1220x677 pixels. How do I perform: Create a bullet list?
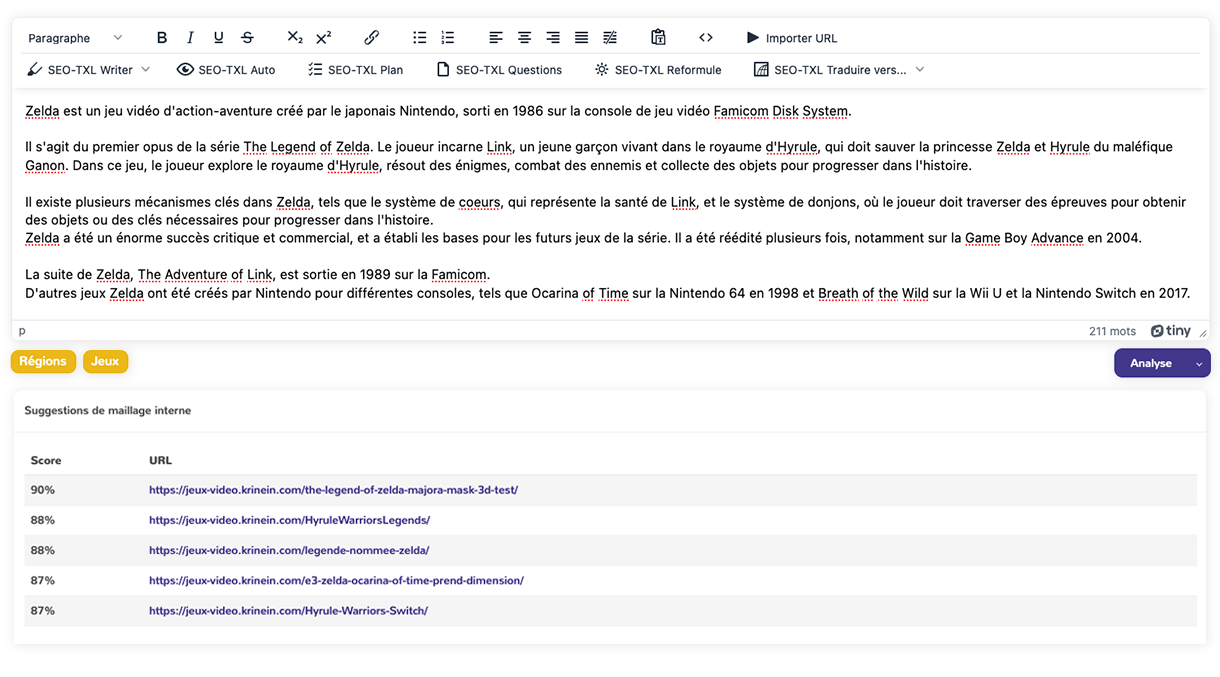(419, 38)
